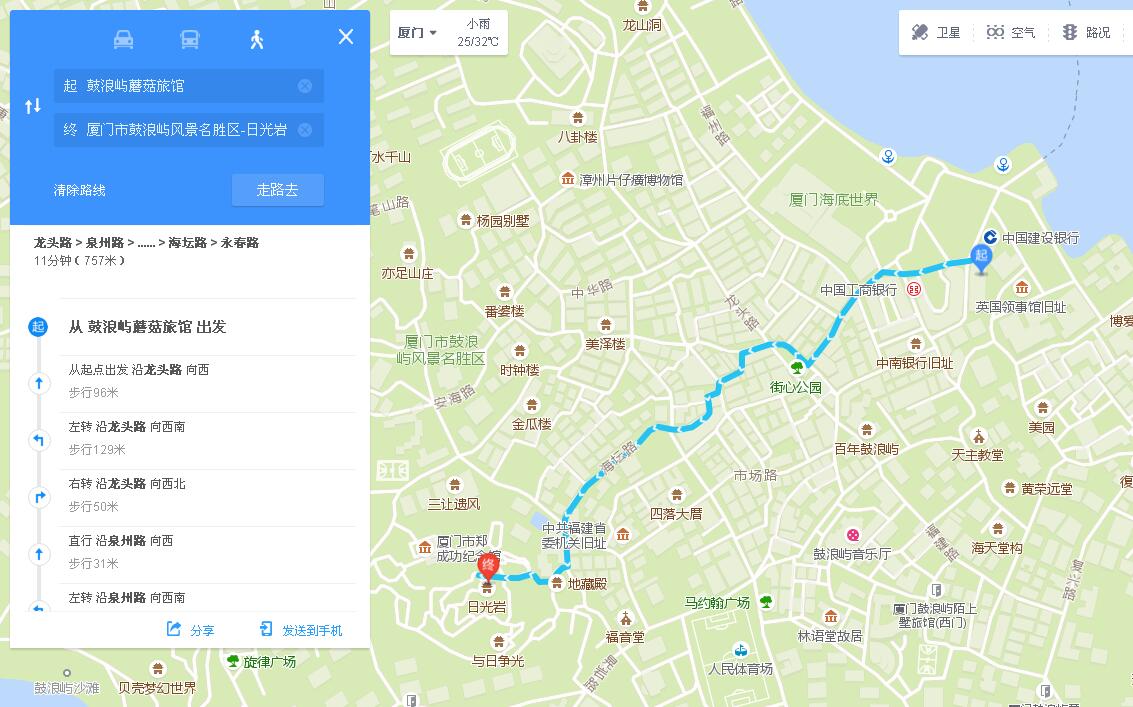Viewport: 1133px width, 707px height.
Task: Click 发送到手机 link
Action: point(301,630)
